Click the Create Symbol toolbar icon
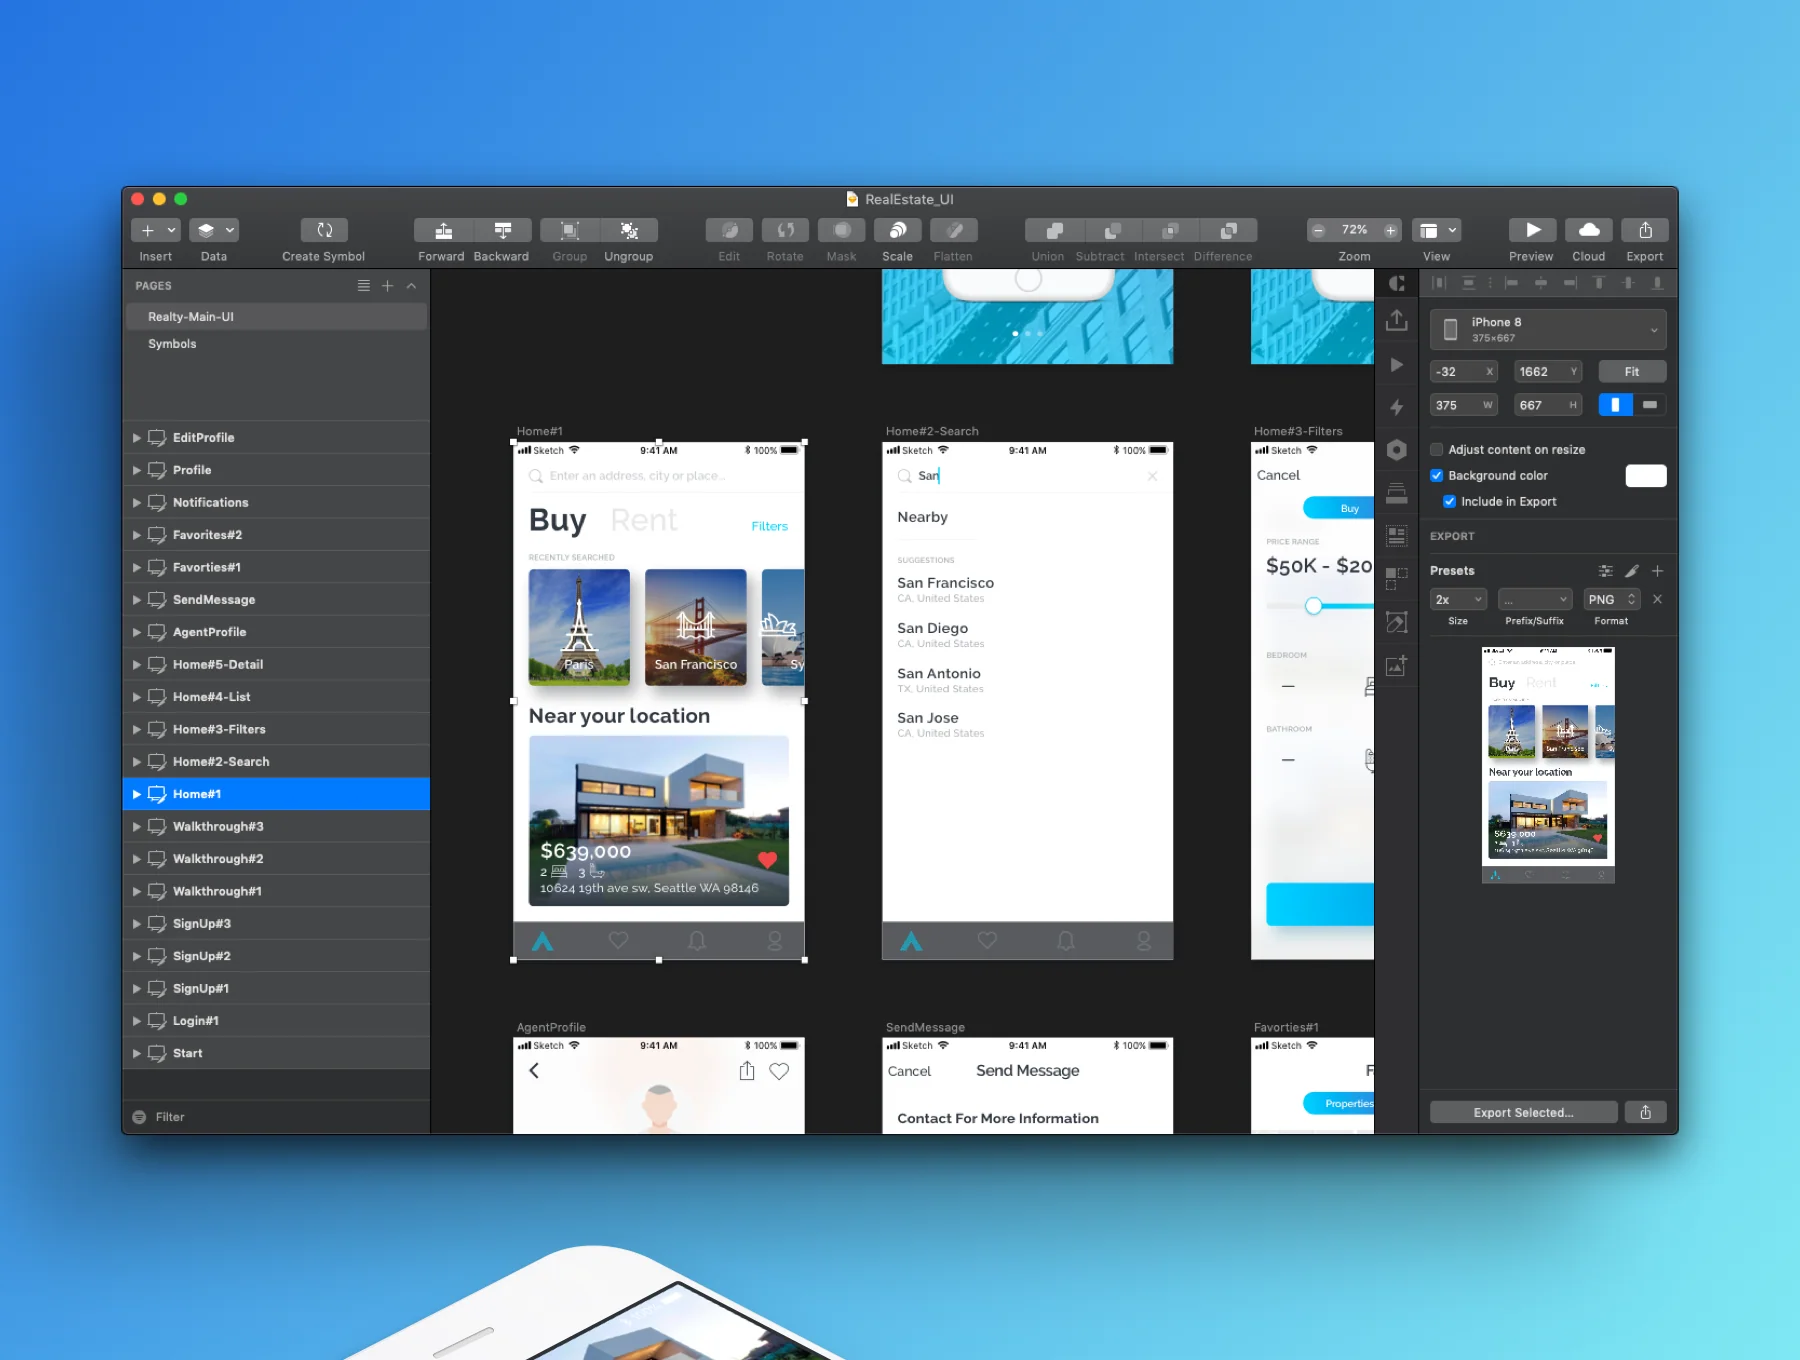Viewport: 1800px width, 1360px height. pos(324,230)
